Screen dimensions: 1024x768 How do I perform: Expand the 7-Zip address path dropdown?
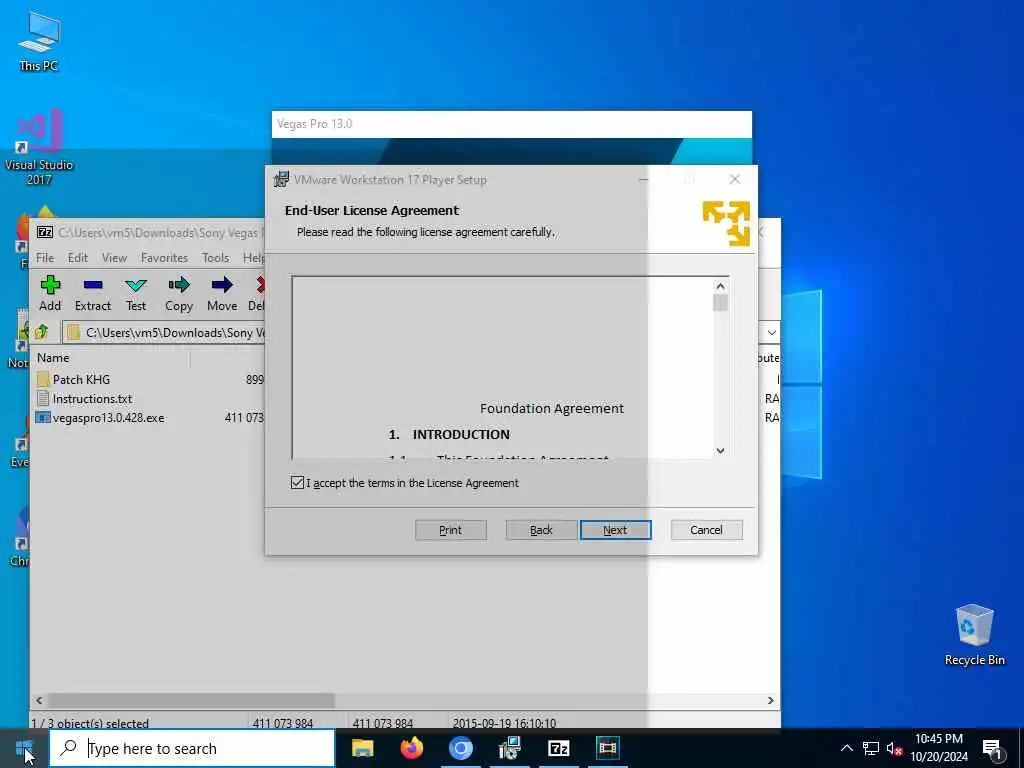(x=771, y=332)
